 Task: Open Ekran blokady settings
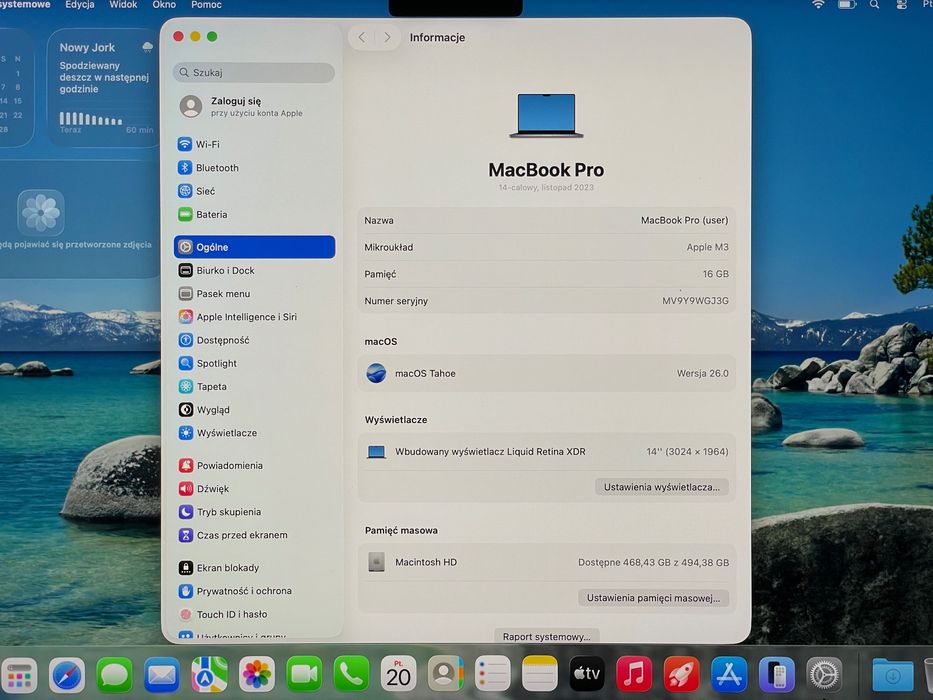click(x=254, y=568)
